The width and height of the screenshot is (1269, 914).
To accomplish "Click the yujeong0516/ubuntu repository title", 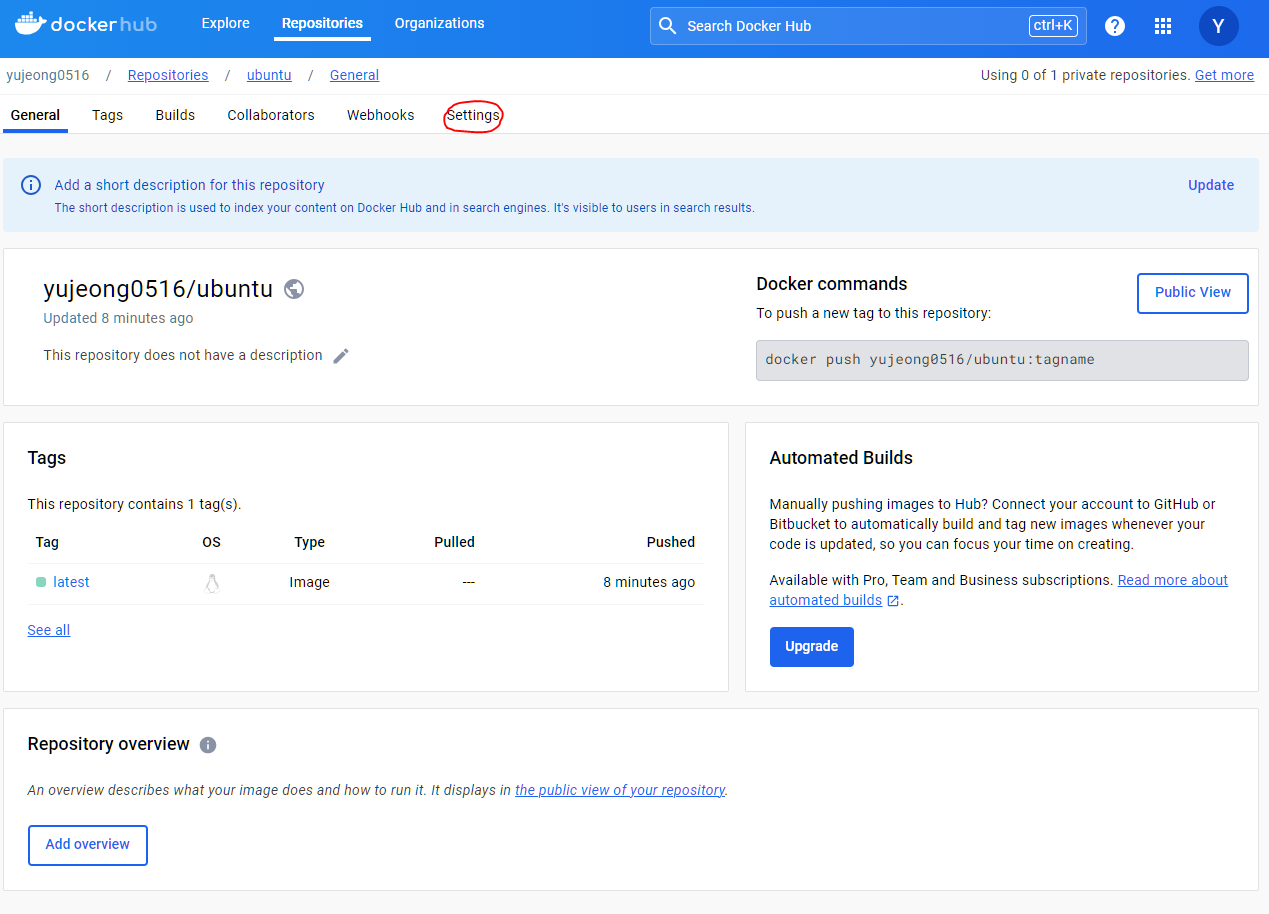I will click(x=158, y=289).
